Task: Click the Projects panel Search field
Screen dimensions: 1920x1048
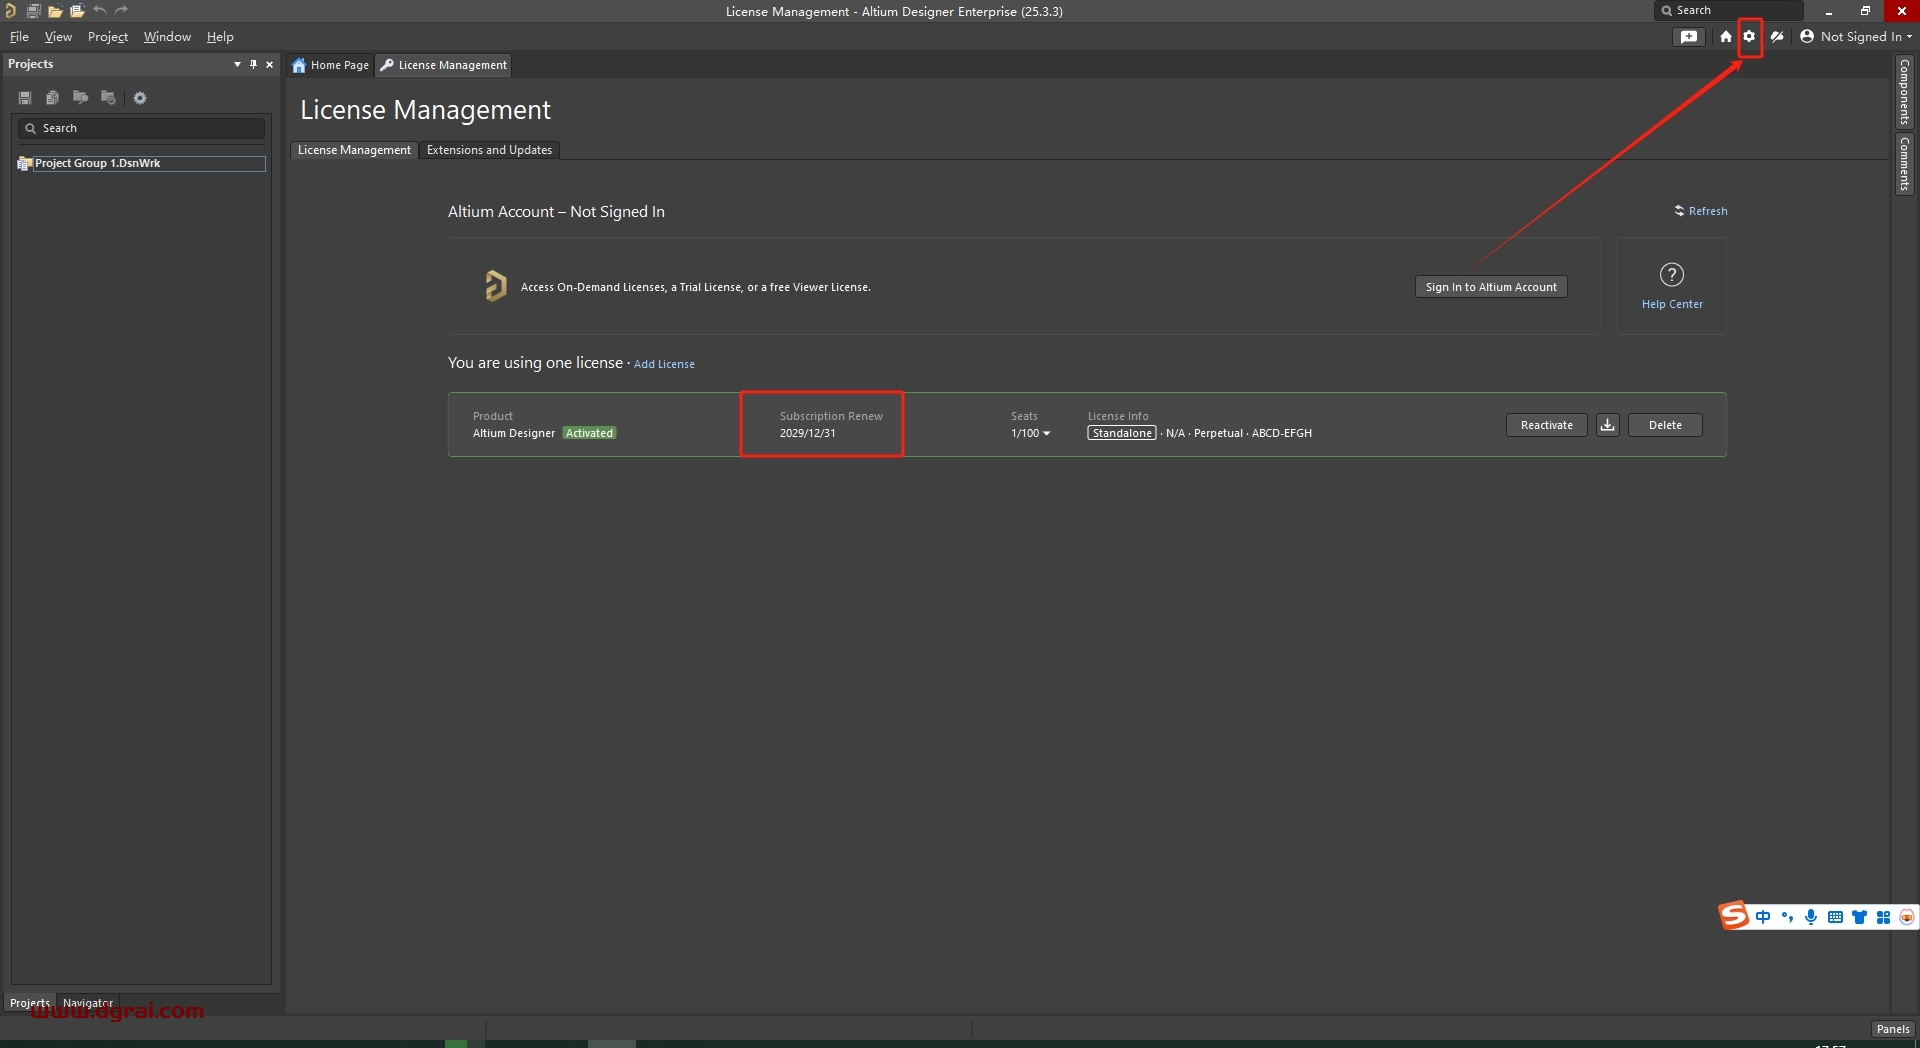Action: 141,128
